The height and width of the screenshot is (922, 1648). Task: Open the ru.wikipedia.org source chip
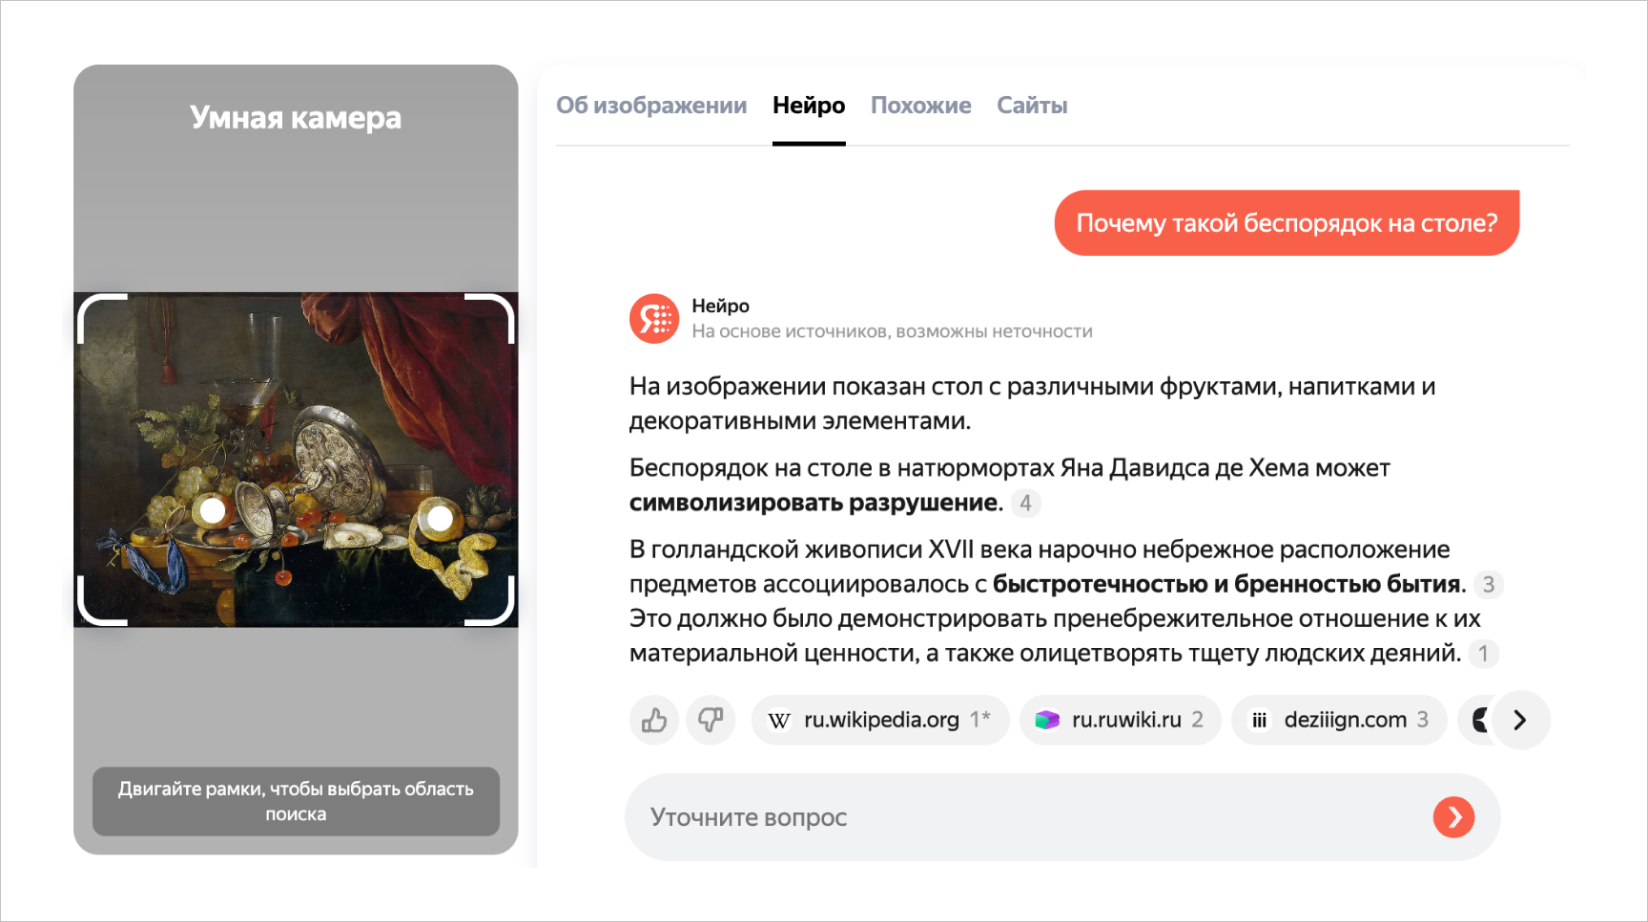(880, 720)
